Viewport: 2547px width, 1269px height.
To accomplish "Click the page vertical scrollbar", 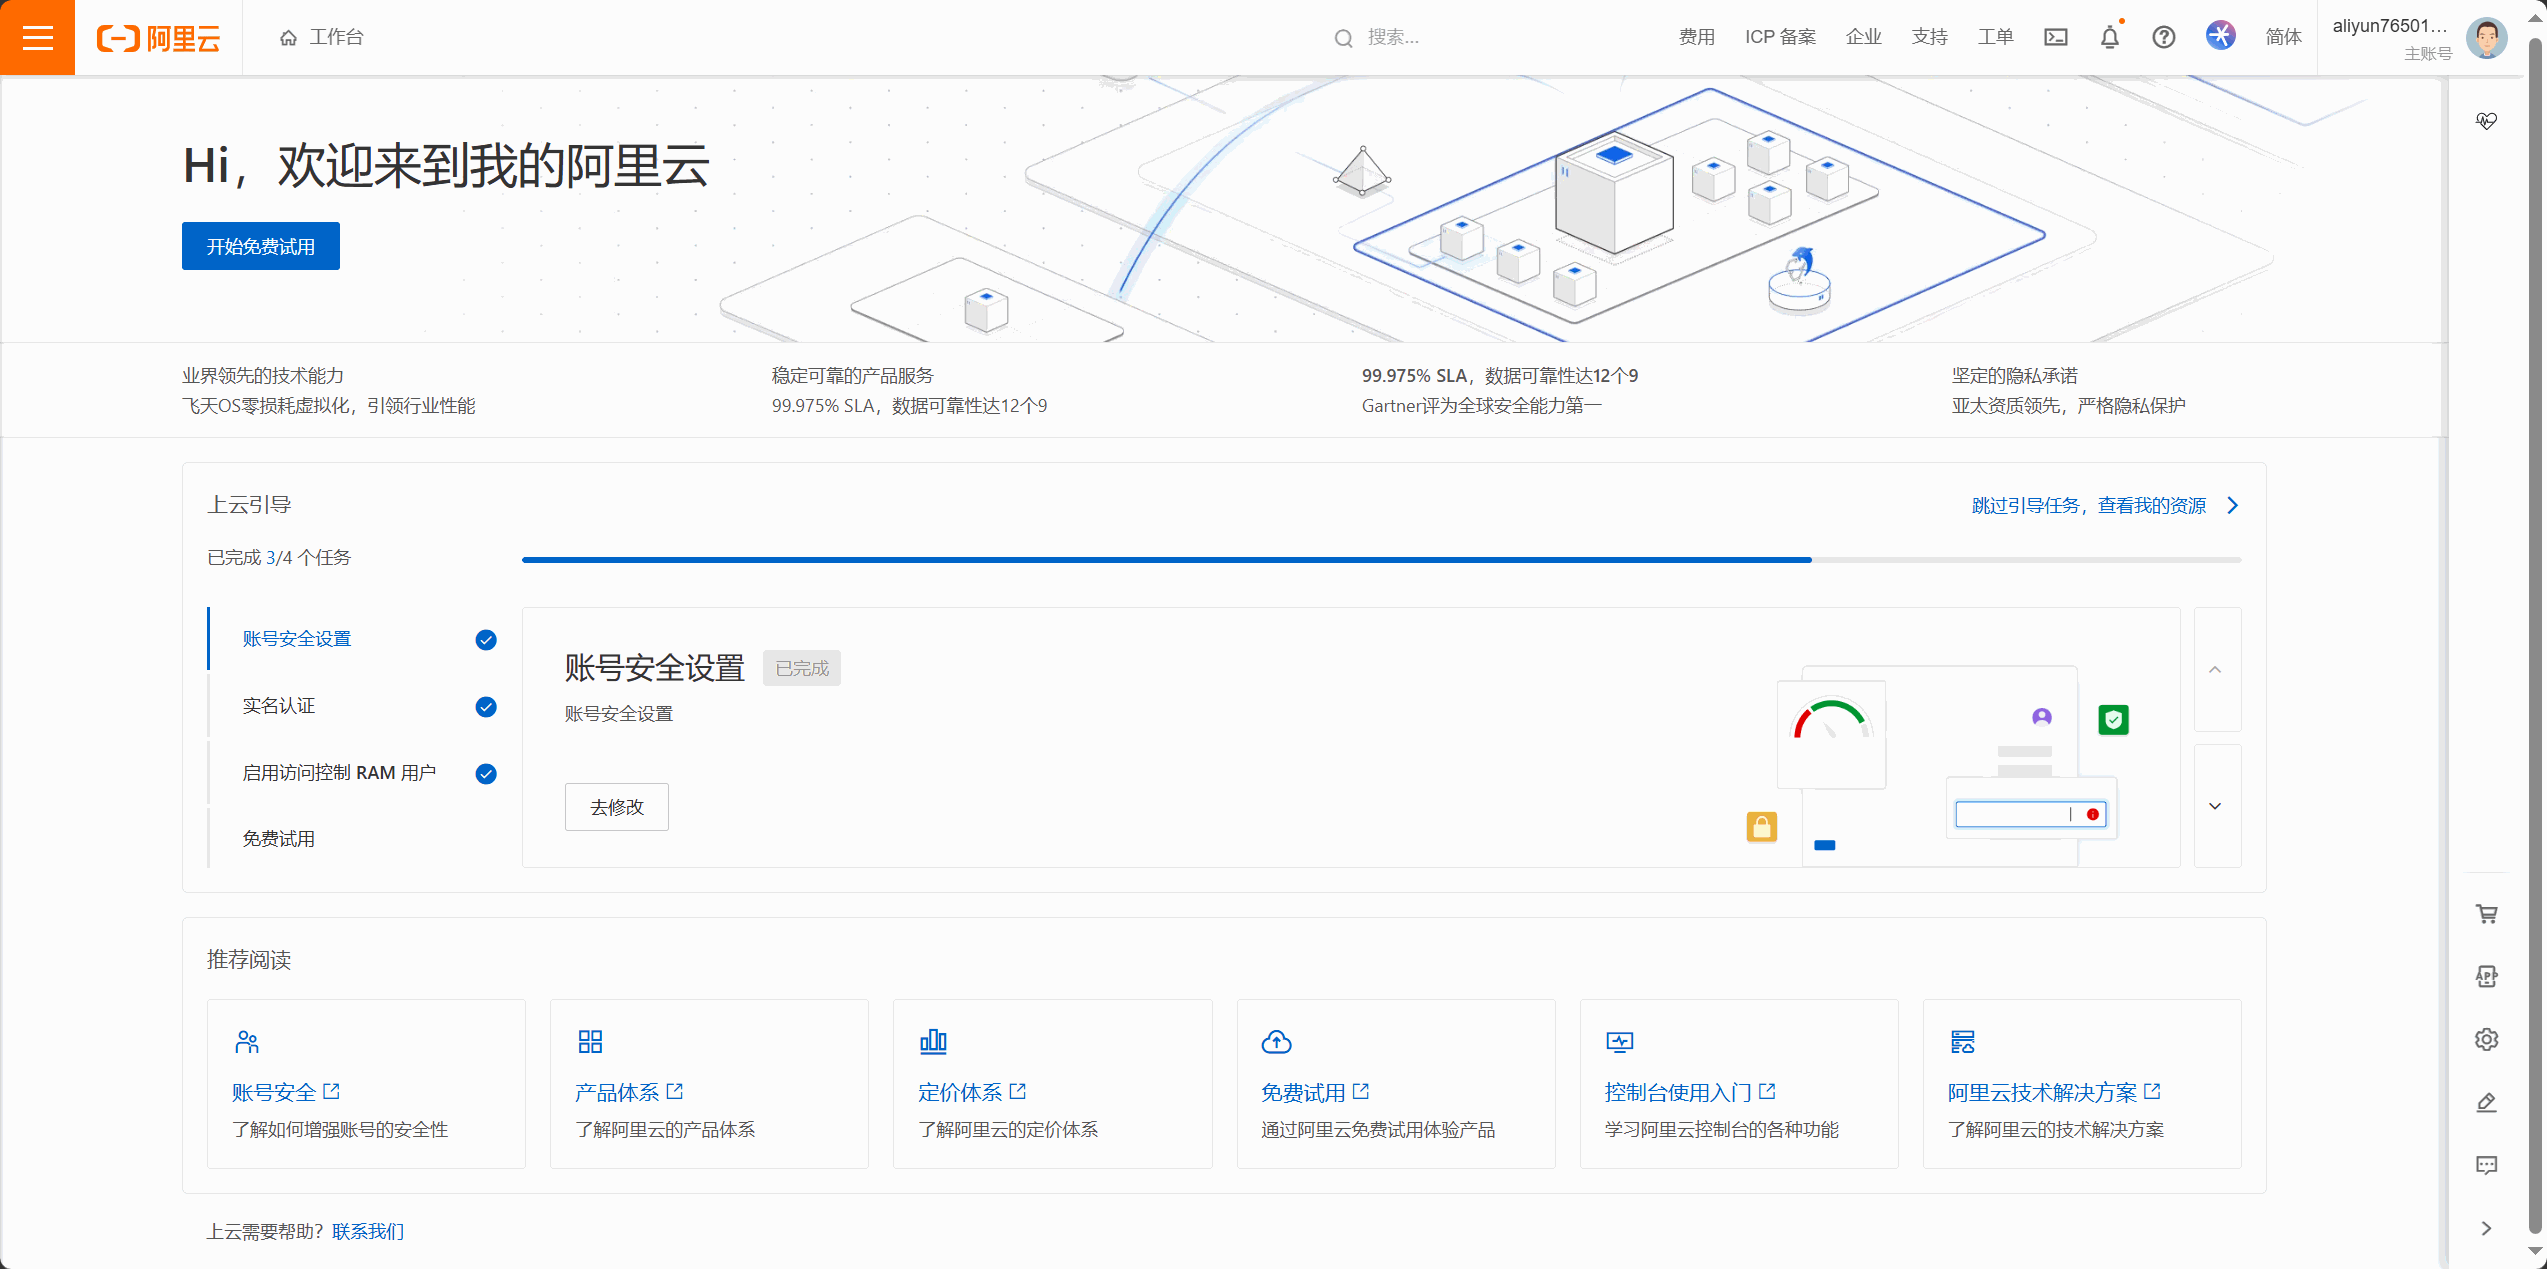I will point(2535,635).
